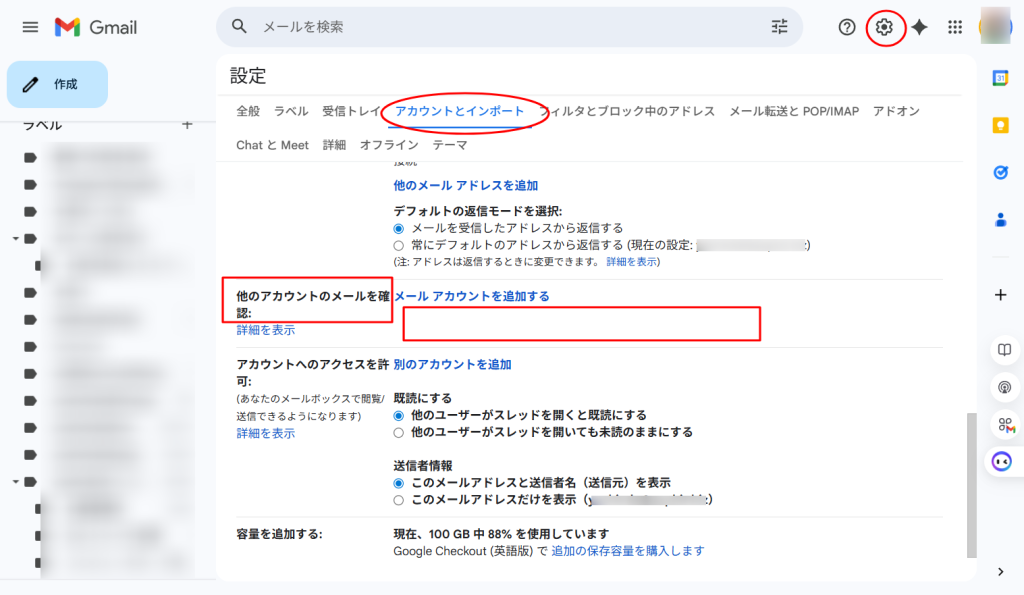Select '常にデフォルトのアドレスから返信する' radio option

click(400, 245)
